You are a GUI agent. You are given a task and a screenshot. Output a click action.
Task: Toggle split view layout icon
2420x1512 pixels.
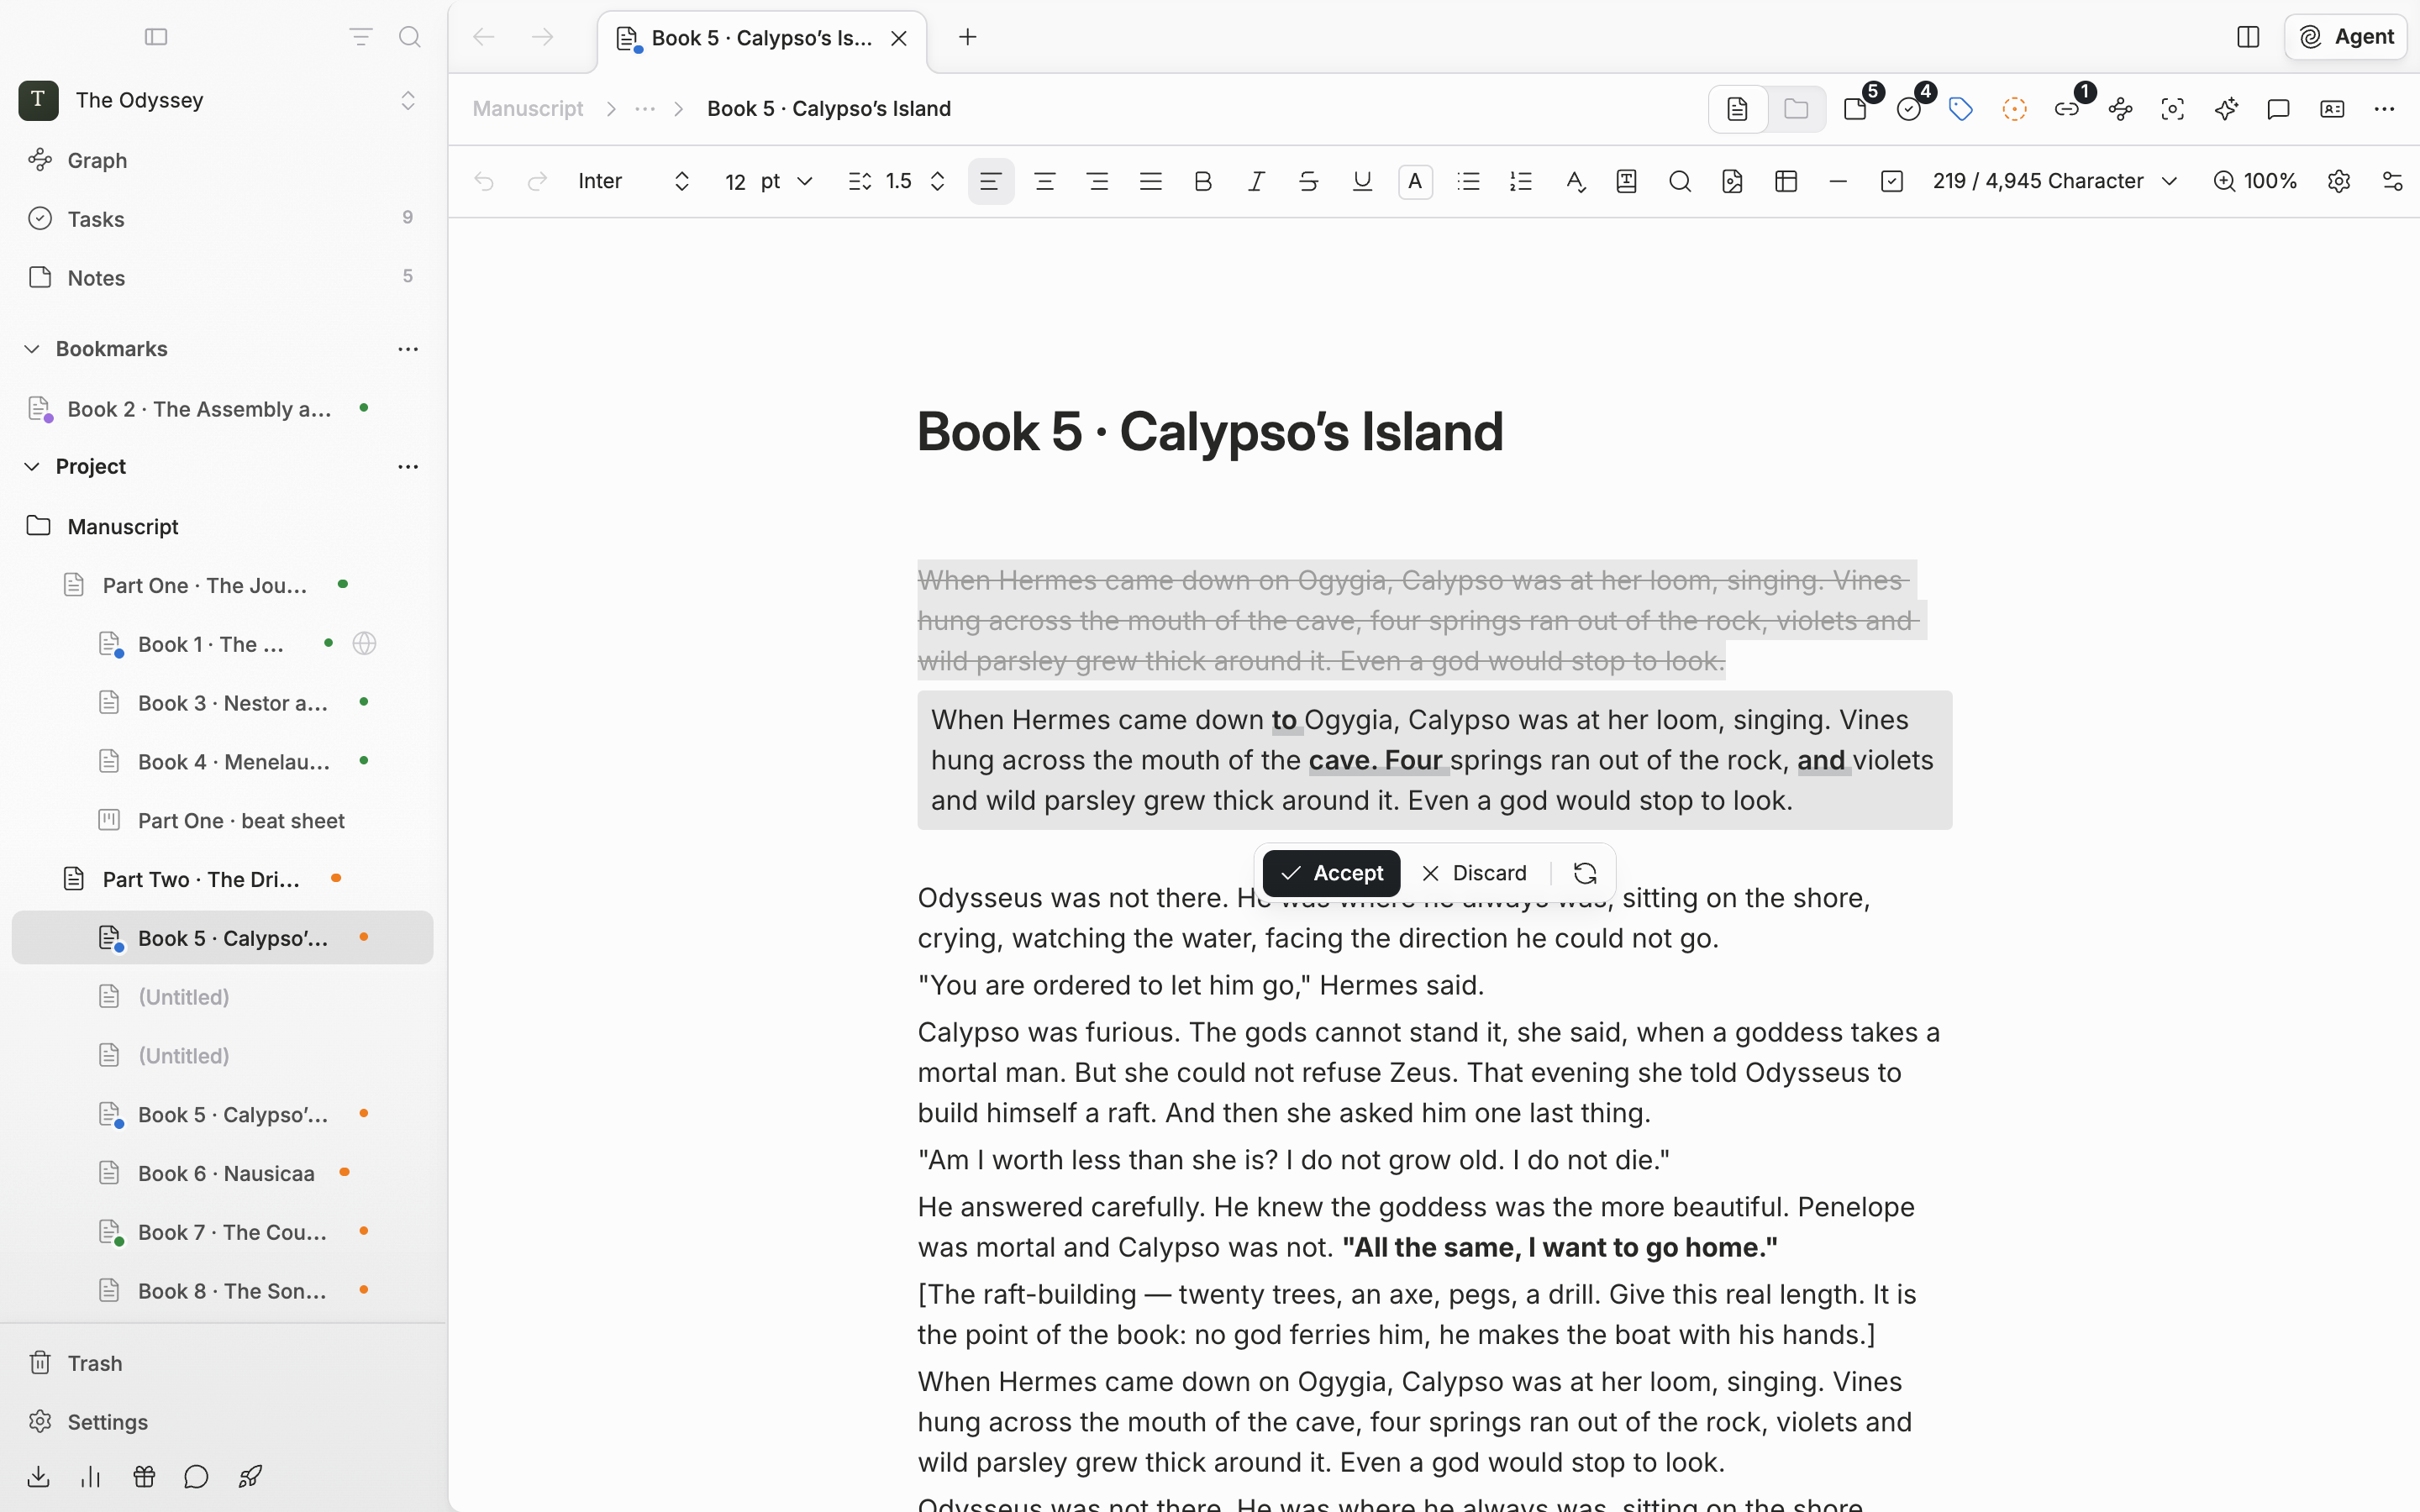tap(2248, 37)
